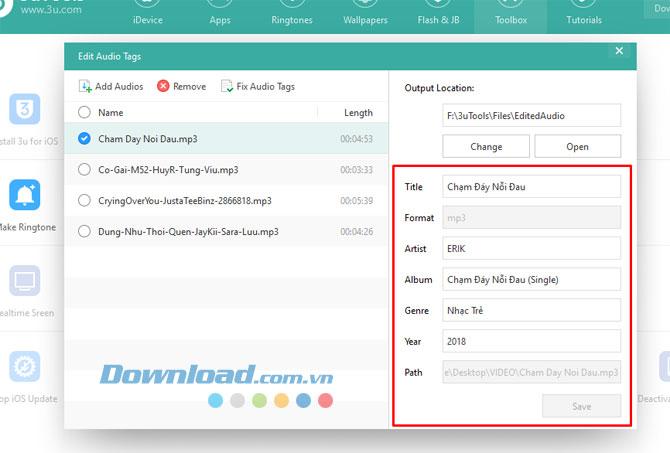Go to the Flash & JB tab
Screen dimensions: 670x453
(438, 19)
